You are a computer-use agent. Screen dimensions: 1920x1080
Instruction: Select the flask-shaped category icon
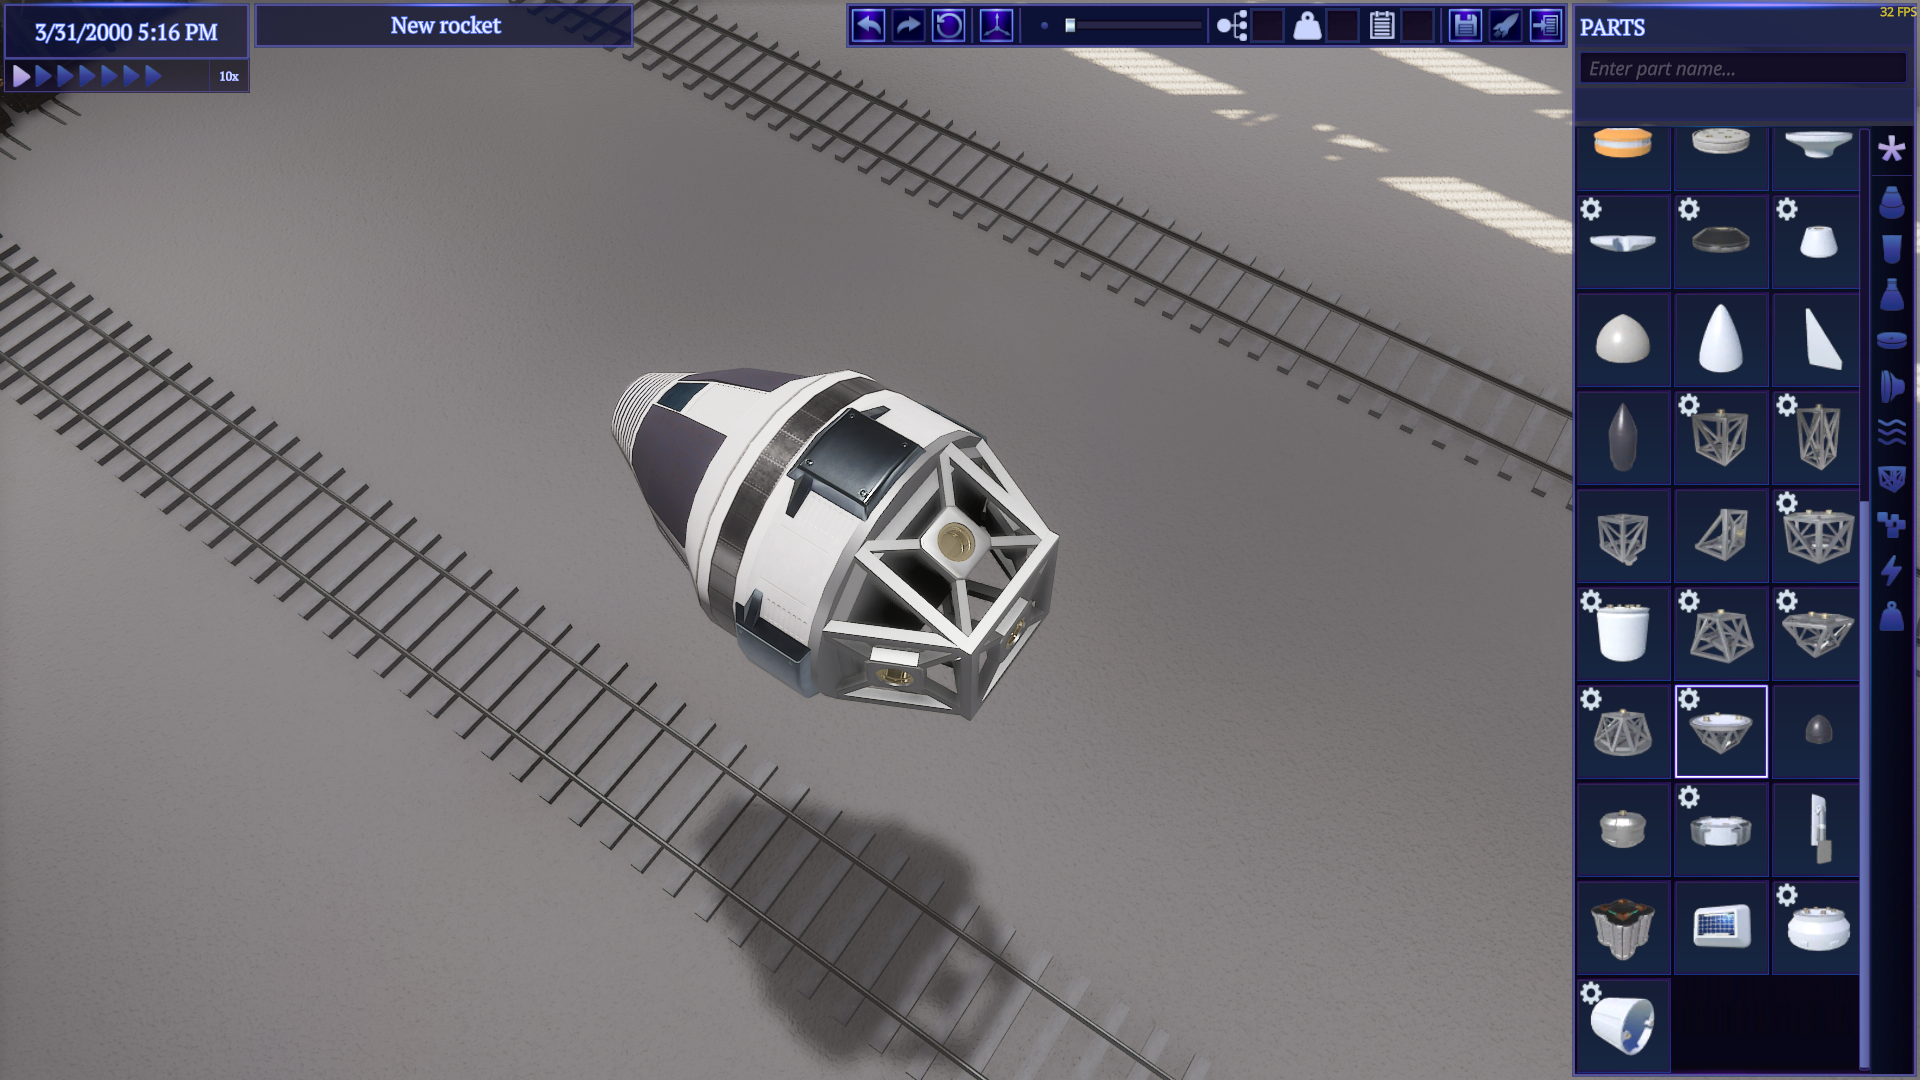pyautogui.click(x=1891, y=294)
